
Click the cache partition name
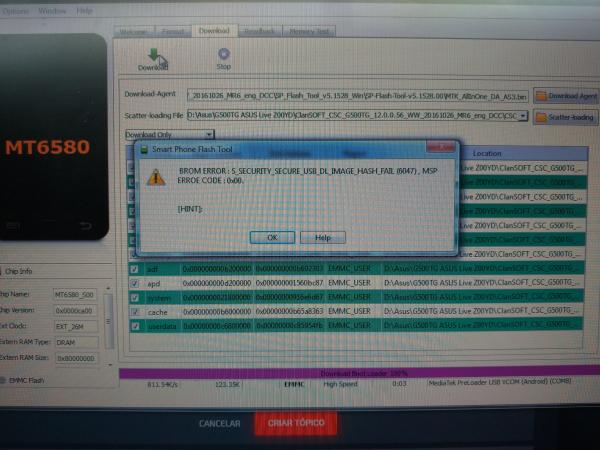(x=158, y=312)
